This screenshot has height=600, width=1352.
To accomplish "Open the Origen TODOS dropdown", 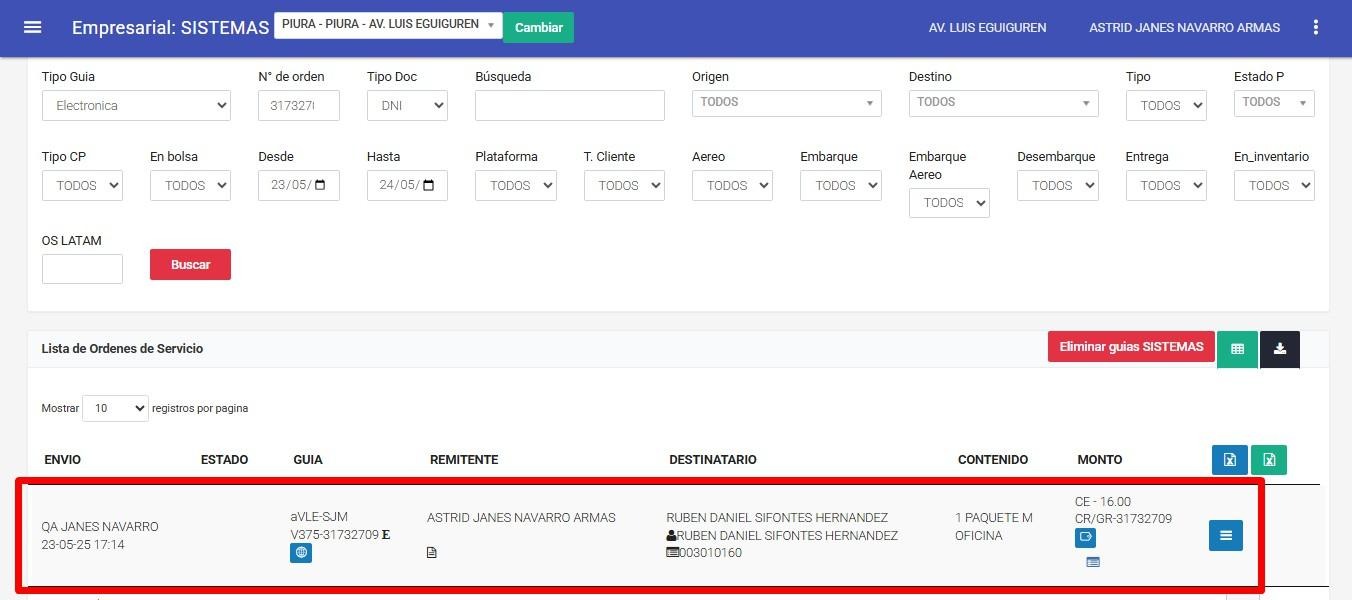I will pos(786,103).
